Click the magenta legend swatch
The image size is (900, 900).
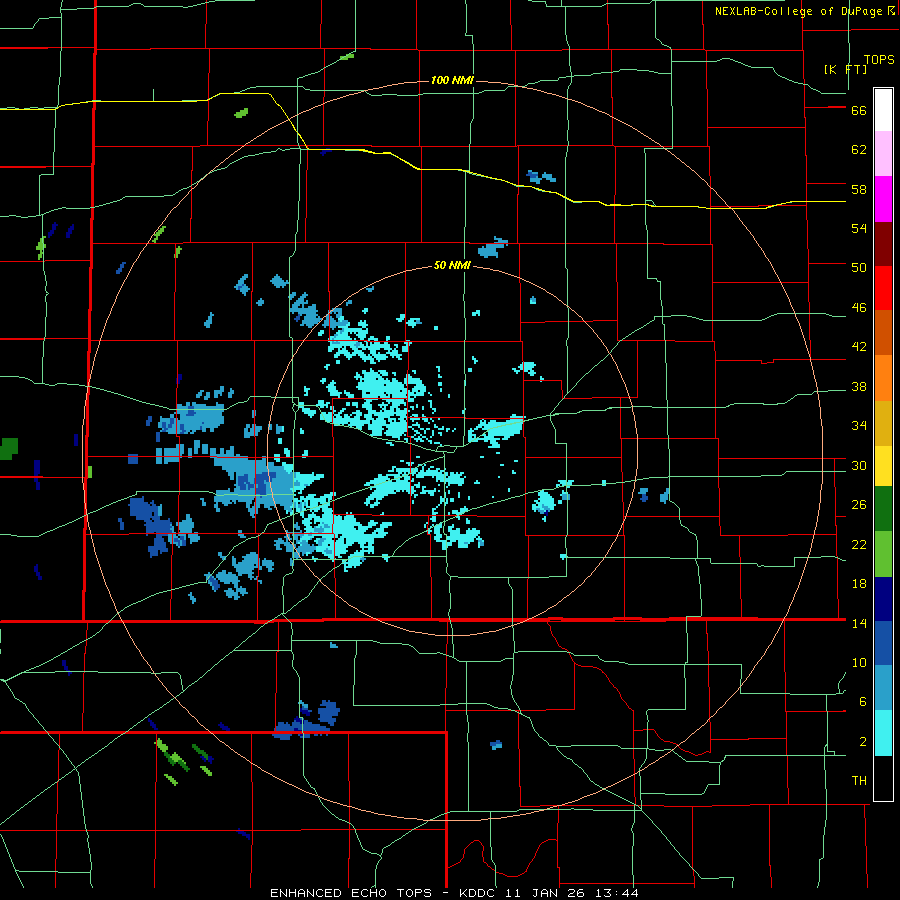point(883,199)
